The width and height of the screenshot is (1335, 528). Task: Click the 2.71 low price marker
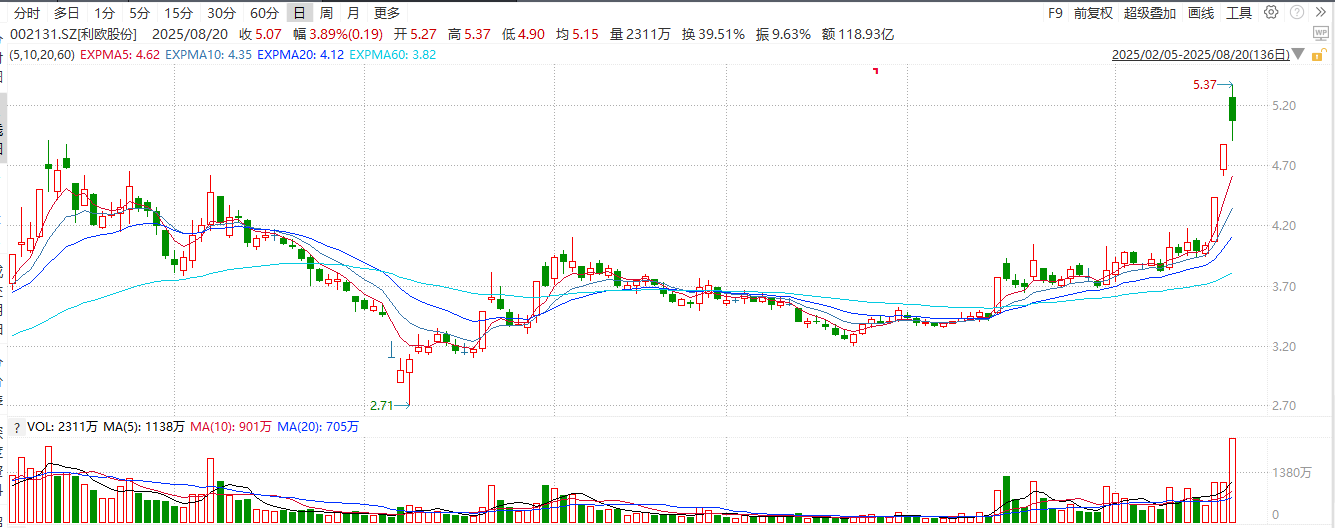pos(381,406)
